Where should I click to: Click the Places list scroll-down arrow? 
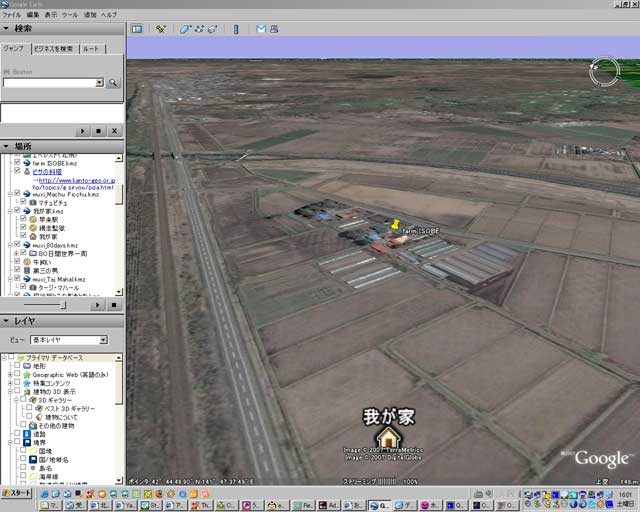119,292
